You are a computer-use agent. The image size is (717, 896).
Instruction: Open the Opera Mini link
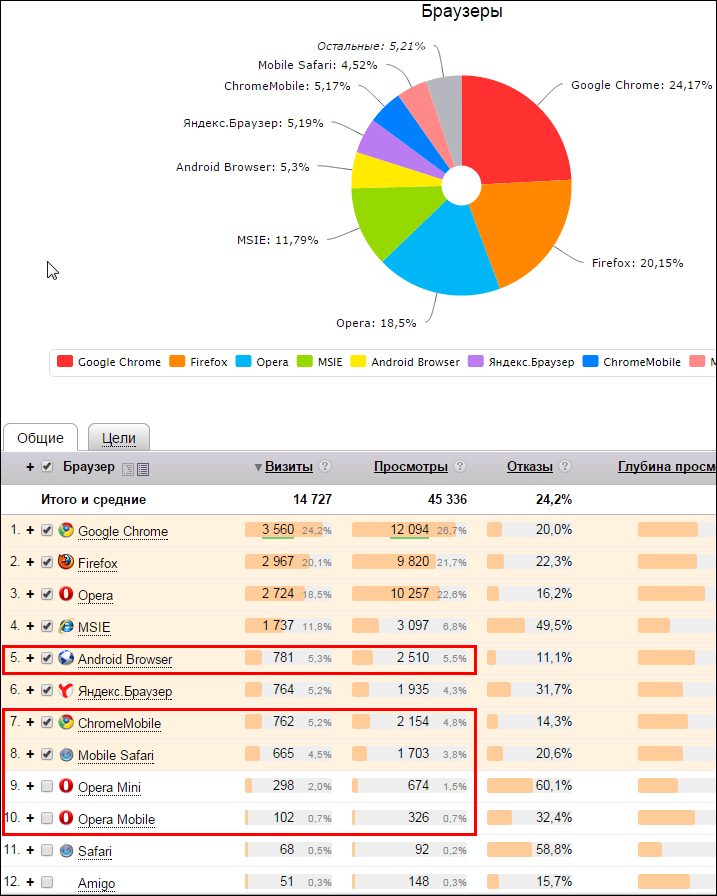(109, 787)
